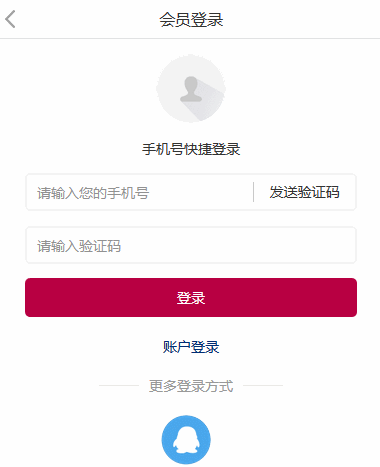Click the blank space inside the phone number box
Viewport: 380px width, 467px height.
[x=200, y=193]
